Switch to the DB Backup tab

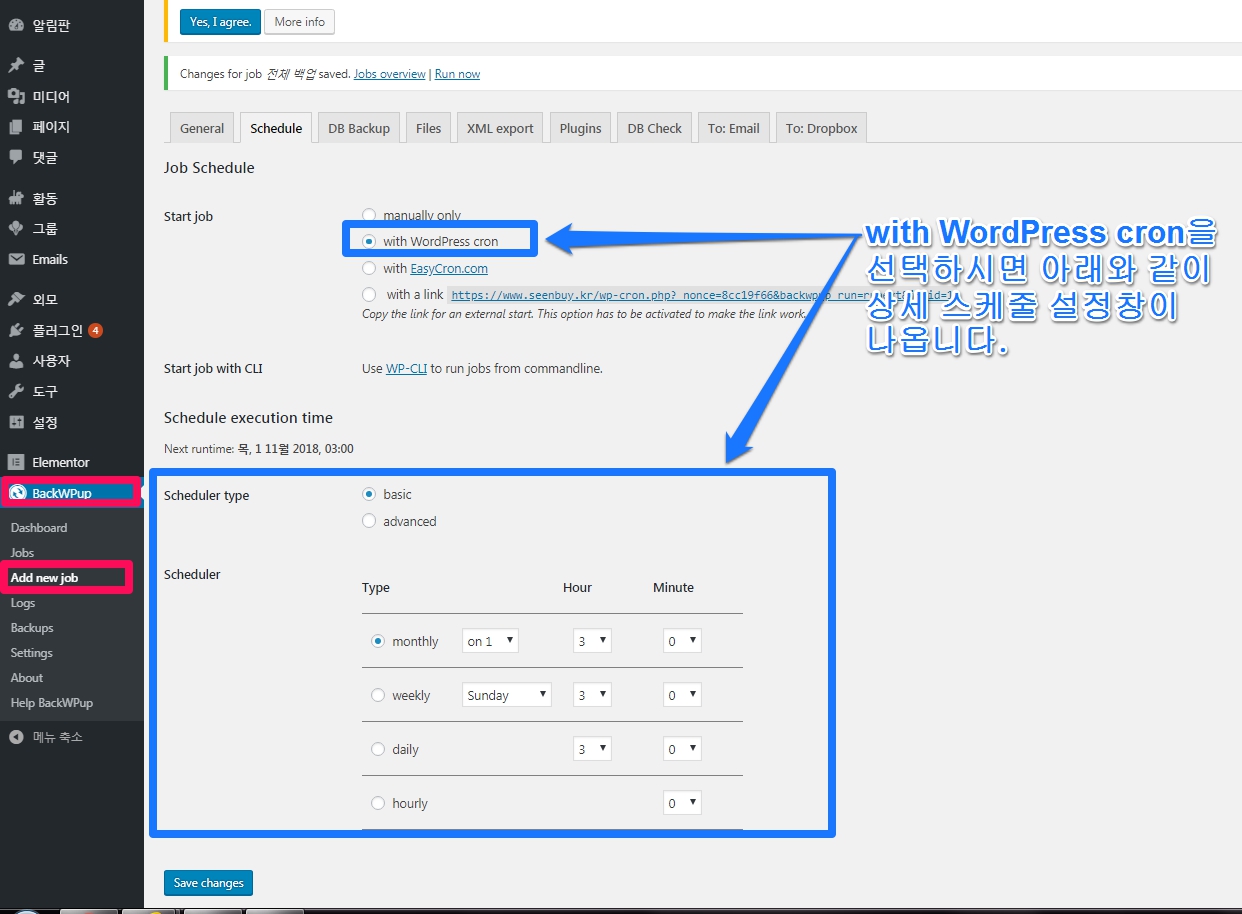pyautogui.click(x=359, y=128)
